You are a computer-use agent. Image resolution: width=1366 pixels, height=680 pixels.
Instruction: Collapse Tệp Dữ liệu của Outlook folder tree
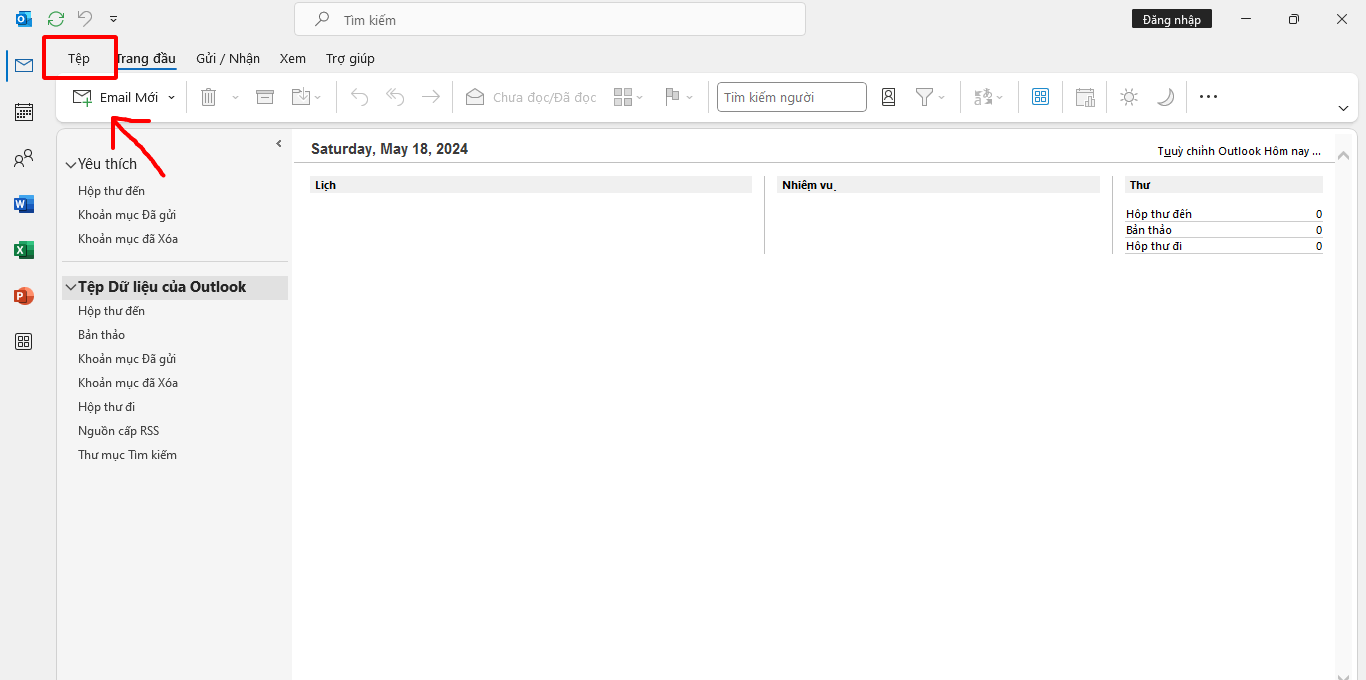point(70,288)
